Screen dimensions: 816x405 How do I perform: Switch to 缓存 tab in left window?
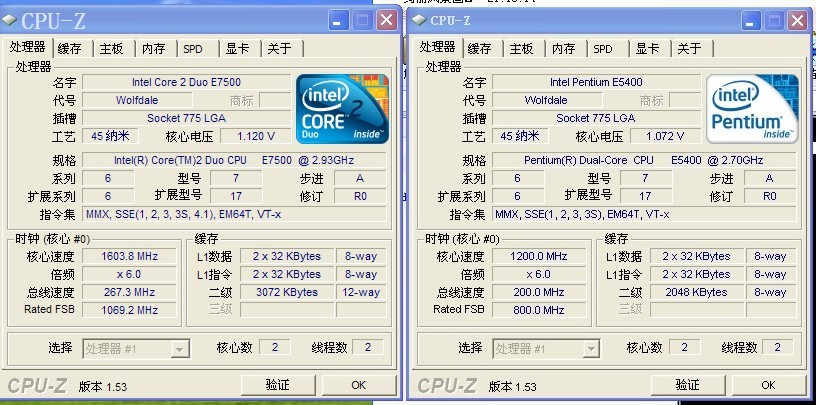pos(70,49)
